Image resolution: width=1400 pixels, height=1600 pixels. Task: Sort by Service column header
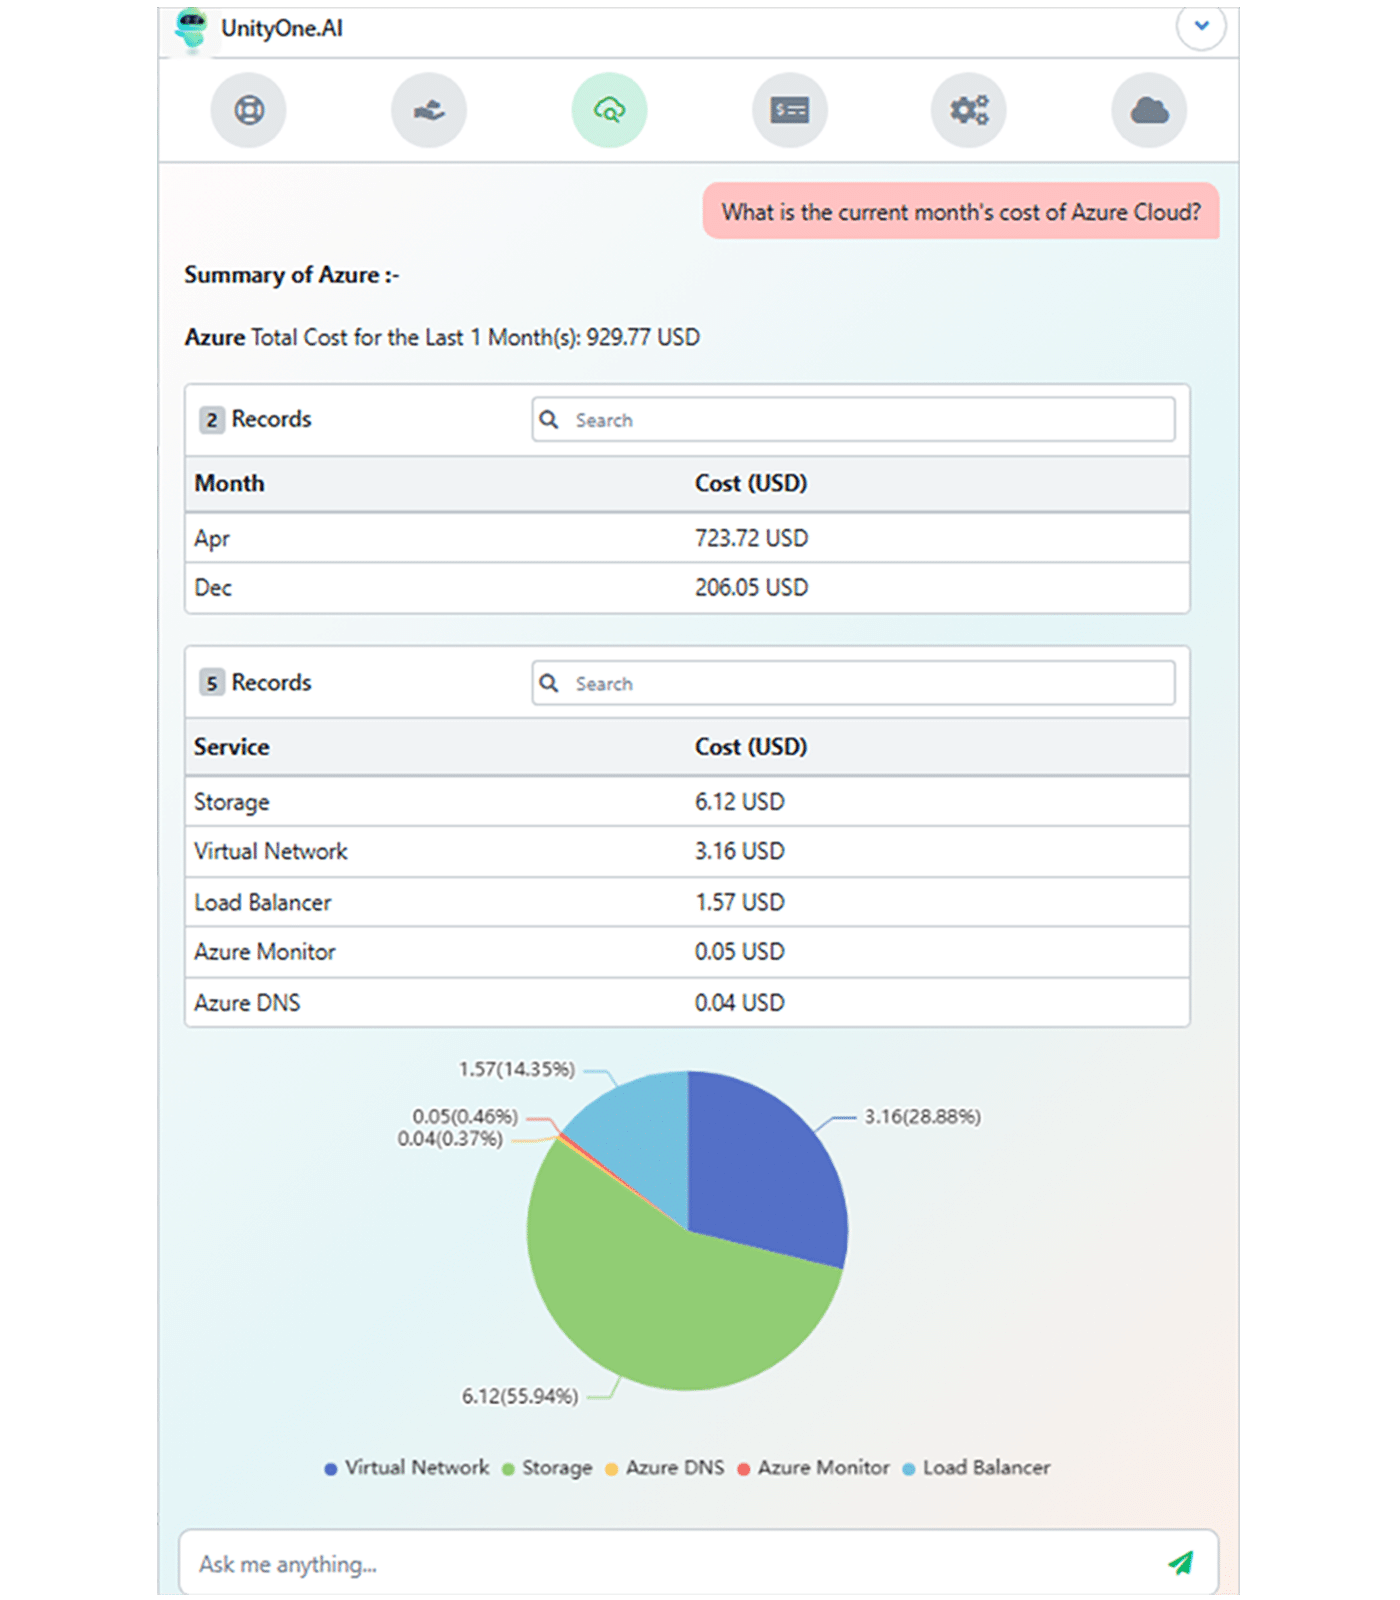tap(232, 747)
